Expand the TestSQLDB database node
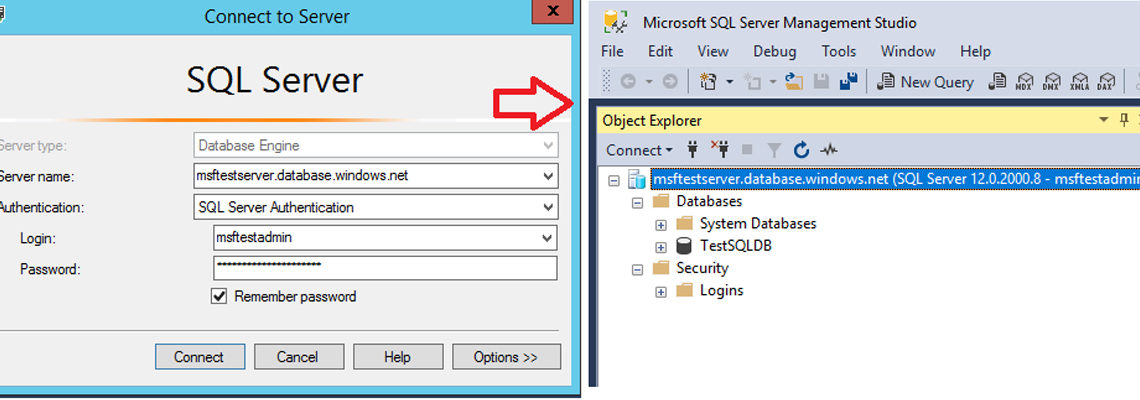The height and width of the screenshot is (400, 1140). tap(661, 247)
